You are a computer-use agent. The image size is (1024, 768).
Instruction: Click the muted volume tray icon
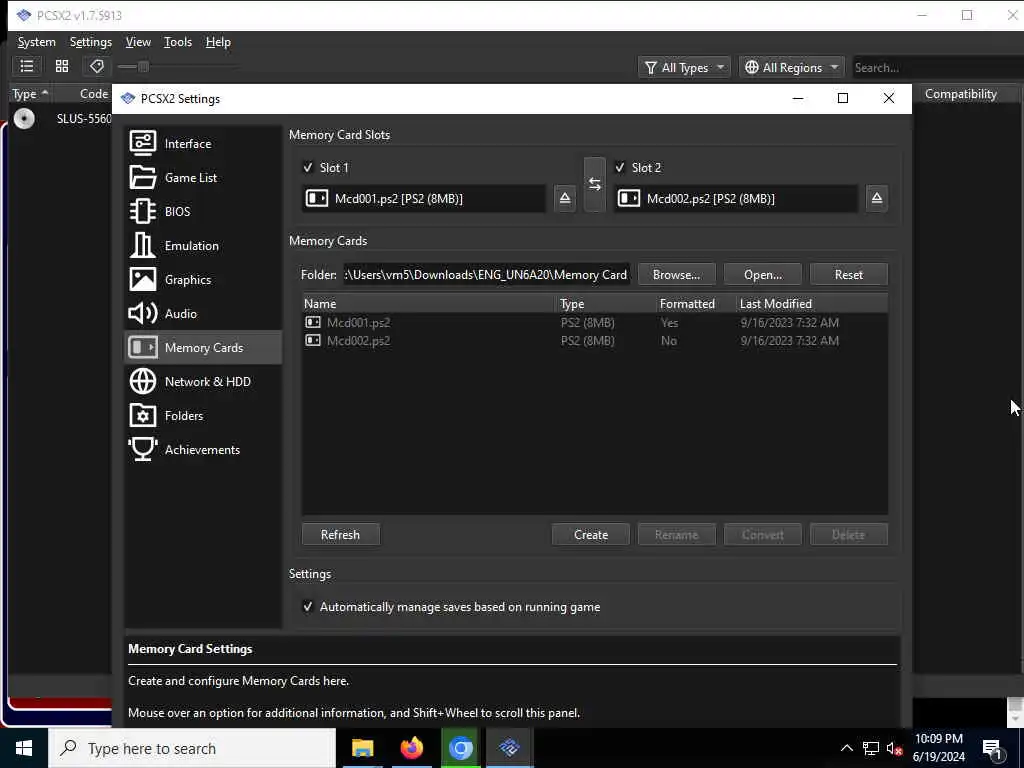click(x=893, y=748)
